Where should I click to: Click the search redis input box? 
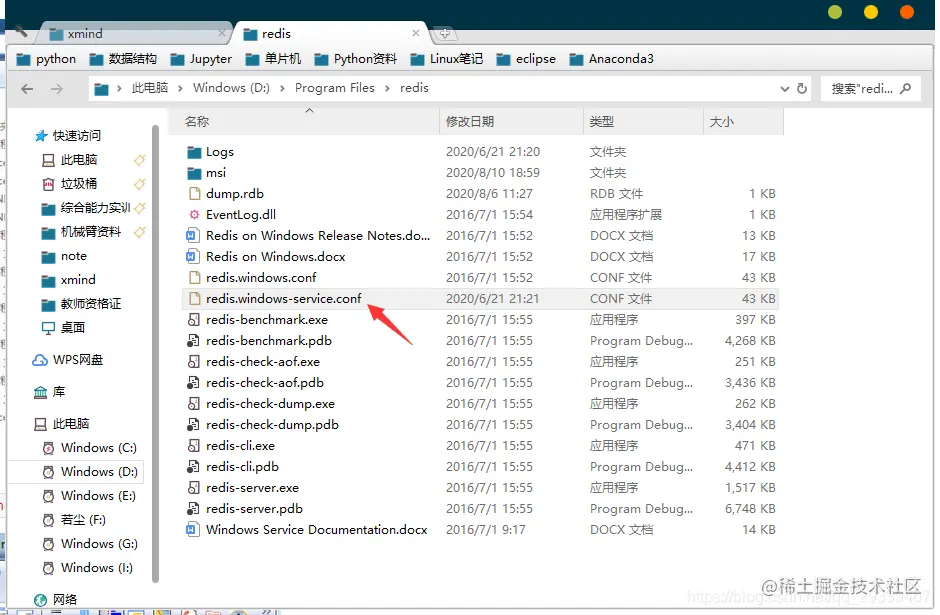[x=870, y=89]
